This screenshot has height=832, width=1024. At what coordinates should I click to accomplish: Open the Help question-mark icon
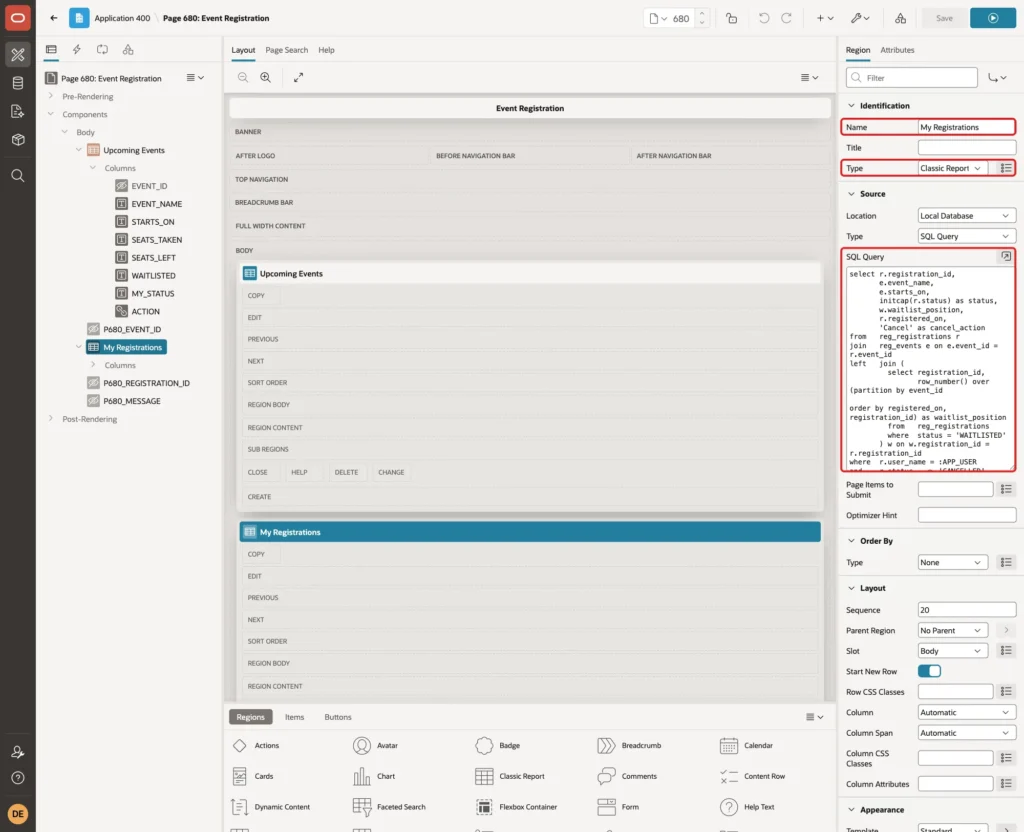point(18,778)
